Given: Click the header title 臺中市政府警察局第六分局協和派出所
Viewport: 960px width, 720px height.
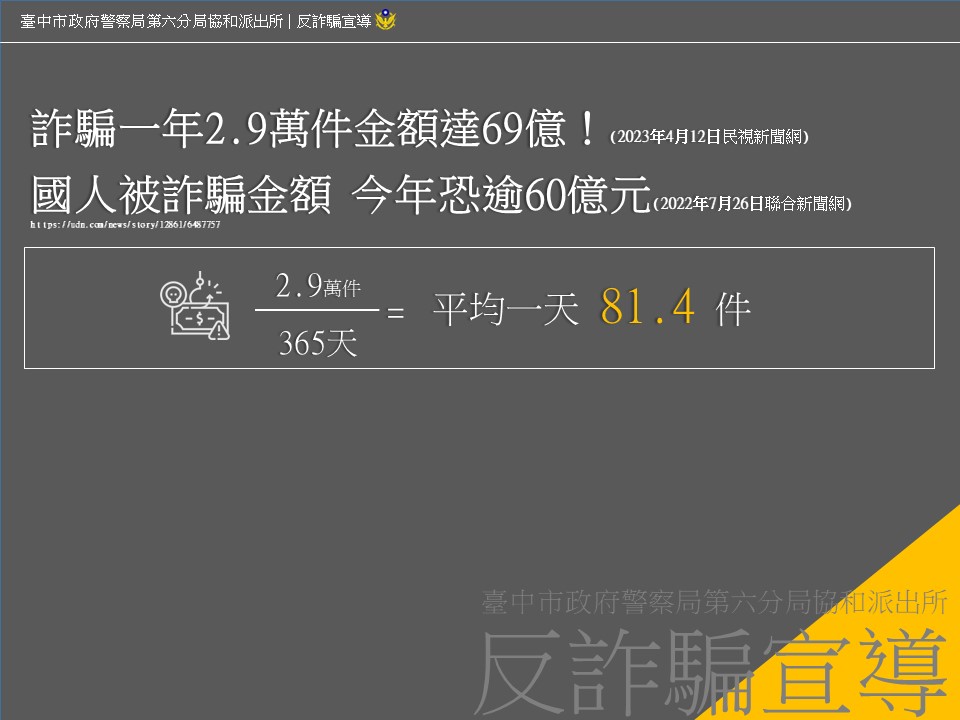Looking at the screenshot, I should [150, 20].
